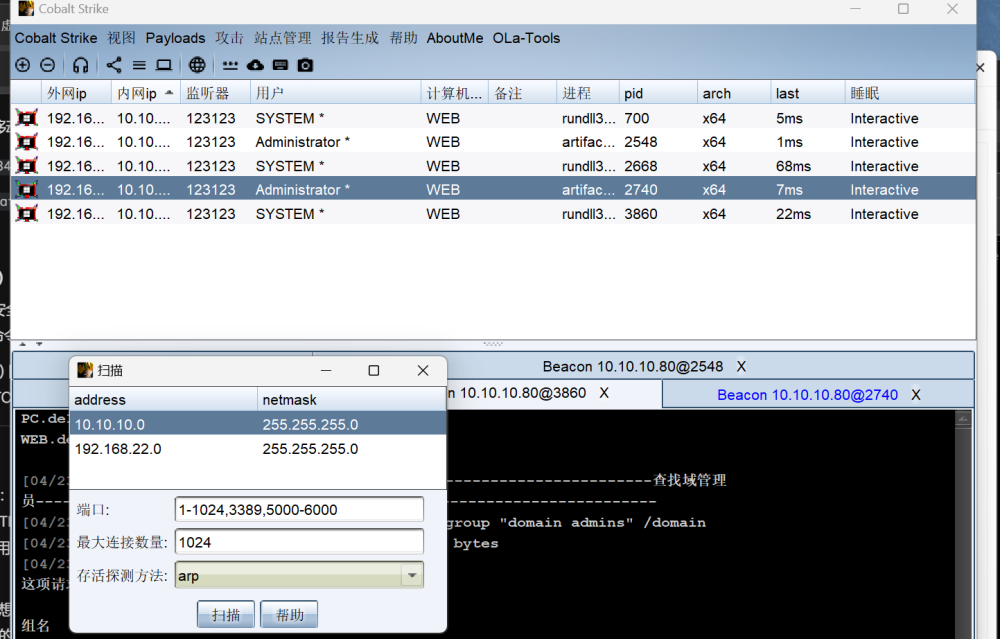View keystrokes using the keyboard icon
The height and width of the screenshot is (639, 1000).
[x=280, y=65]
